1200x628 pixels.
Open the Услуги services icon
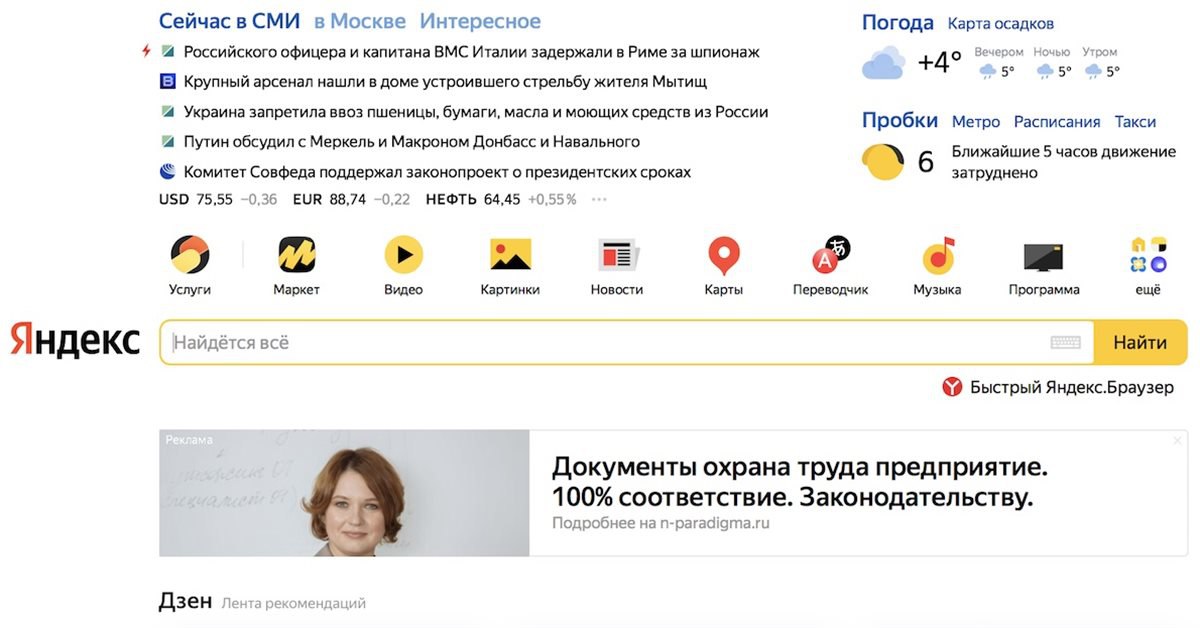point(190,255)
